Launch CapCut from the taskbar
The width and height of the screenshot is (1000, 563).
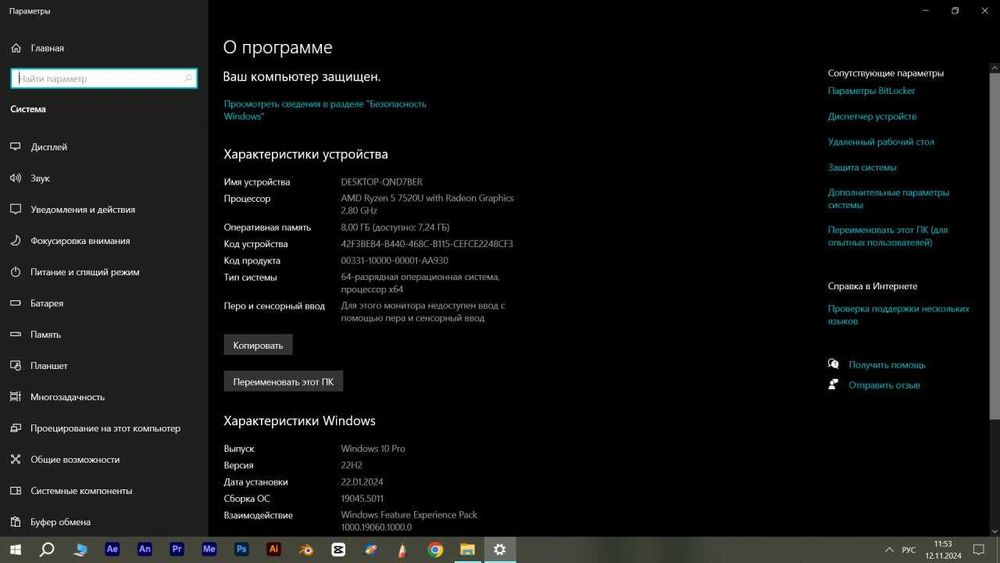(339, 550)
